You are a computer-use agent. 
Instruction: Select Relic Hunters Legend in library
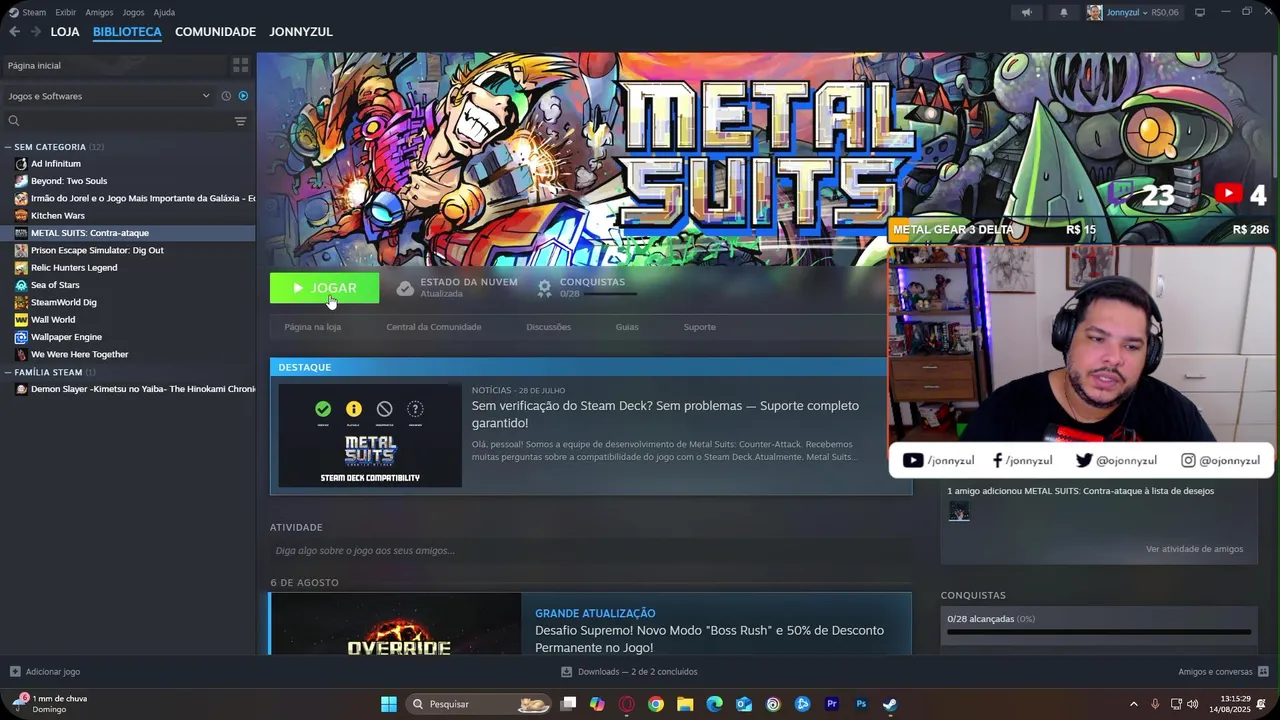pyautogui.click(x=74, y=268)
